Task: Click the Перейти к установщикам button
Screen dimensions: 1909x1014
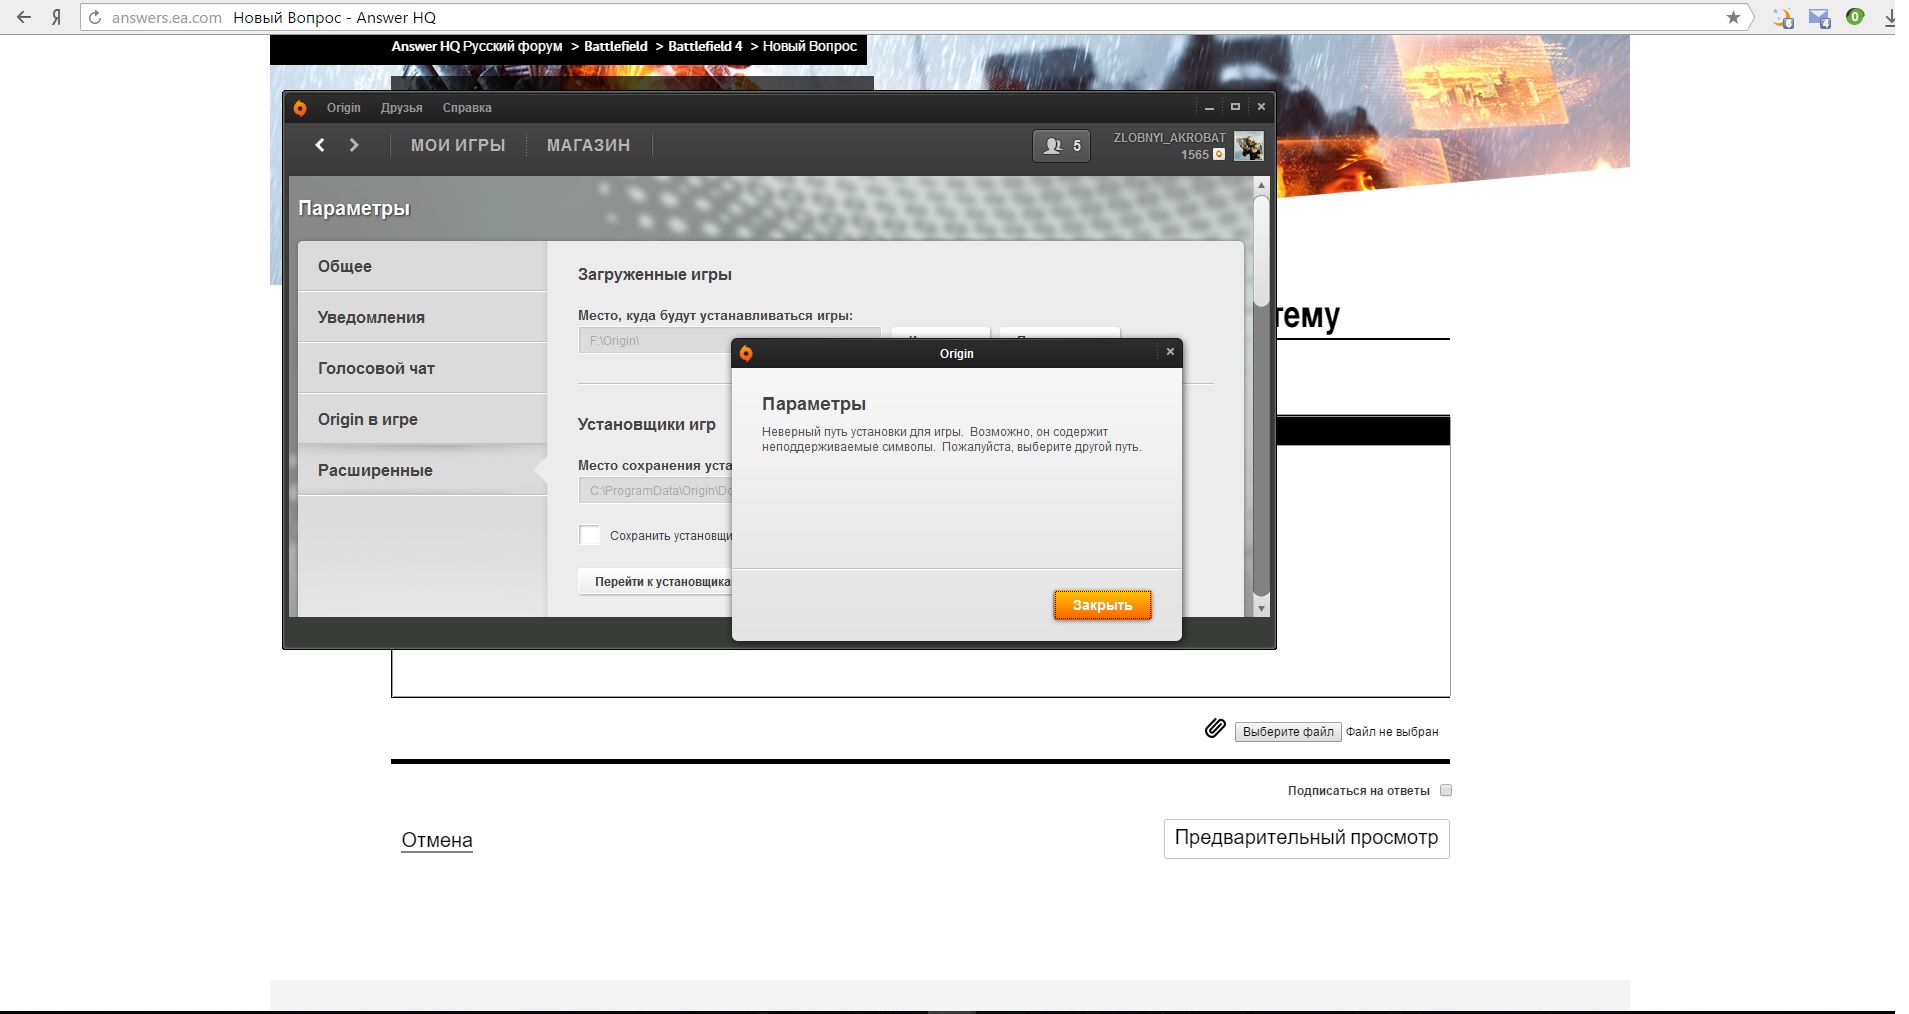Action: click(656, 582)
